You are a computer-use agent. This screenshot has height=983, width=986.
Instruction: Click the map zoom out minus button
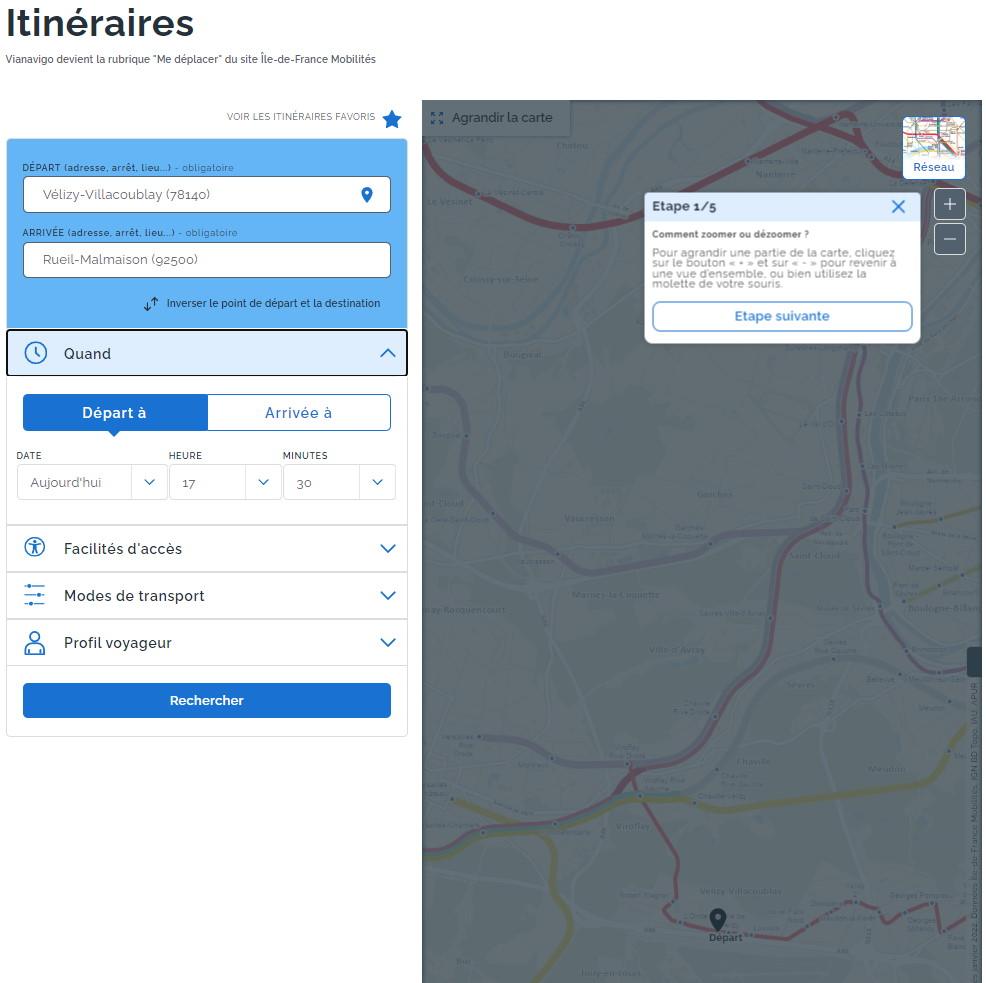[x=949, y=239]
